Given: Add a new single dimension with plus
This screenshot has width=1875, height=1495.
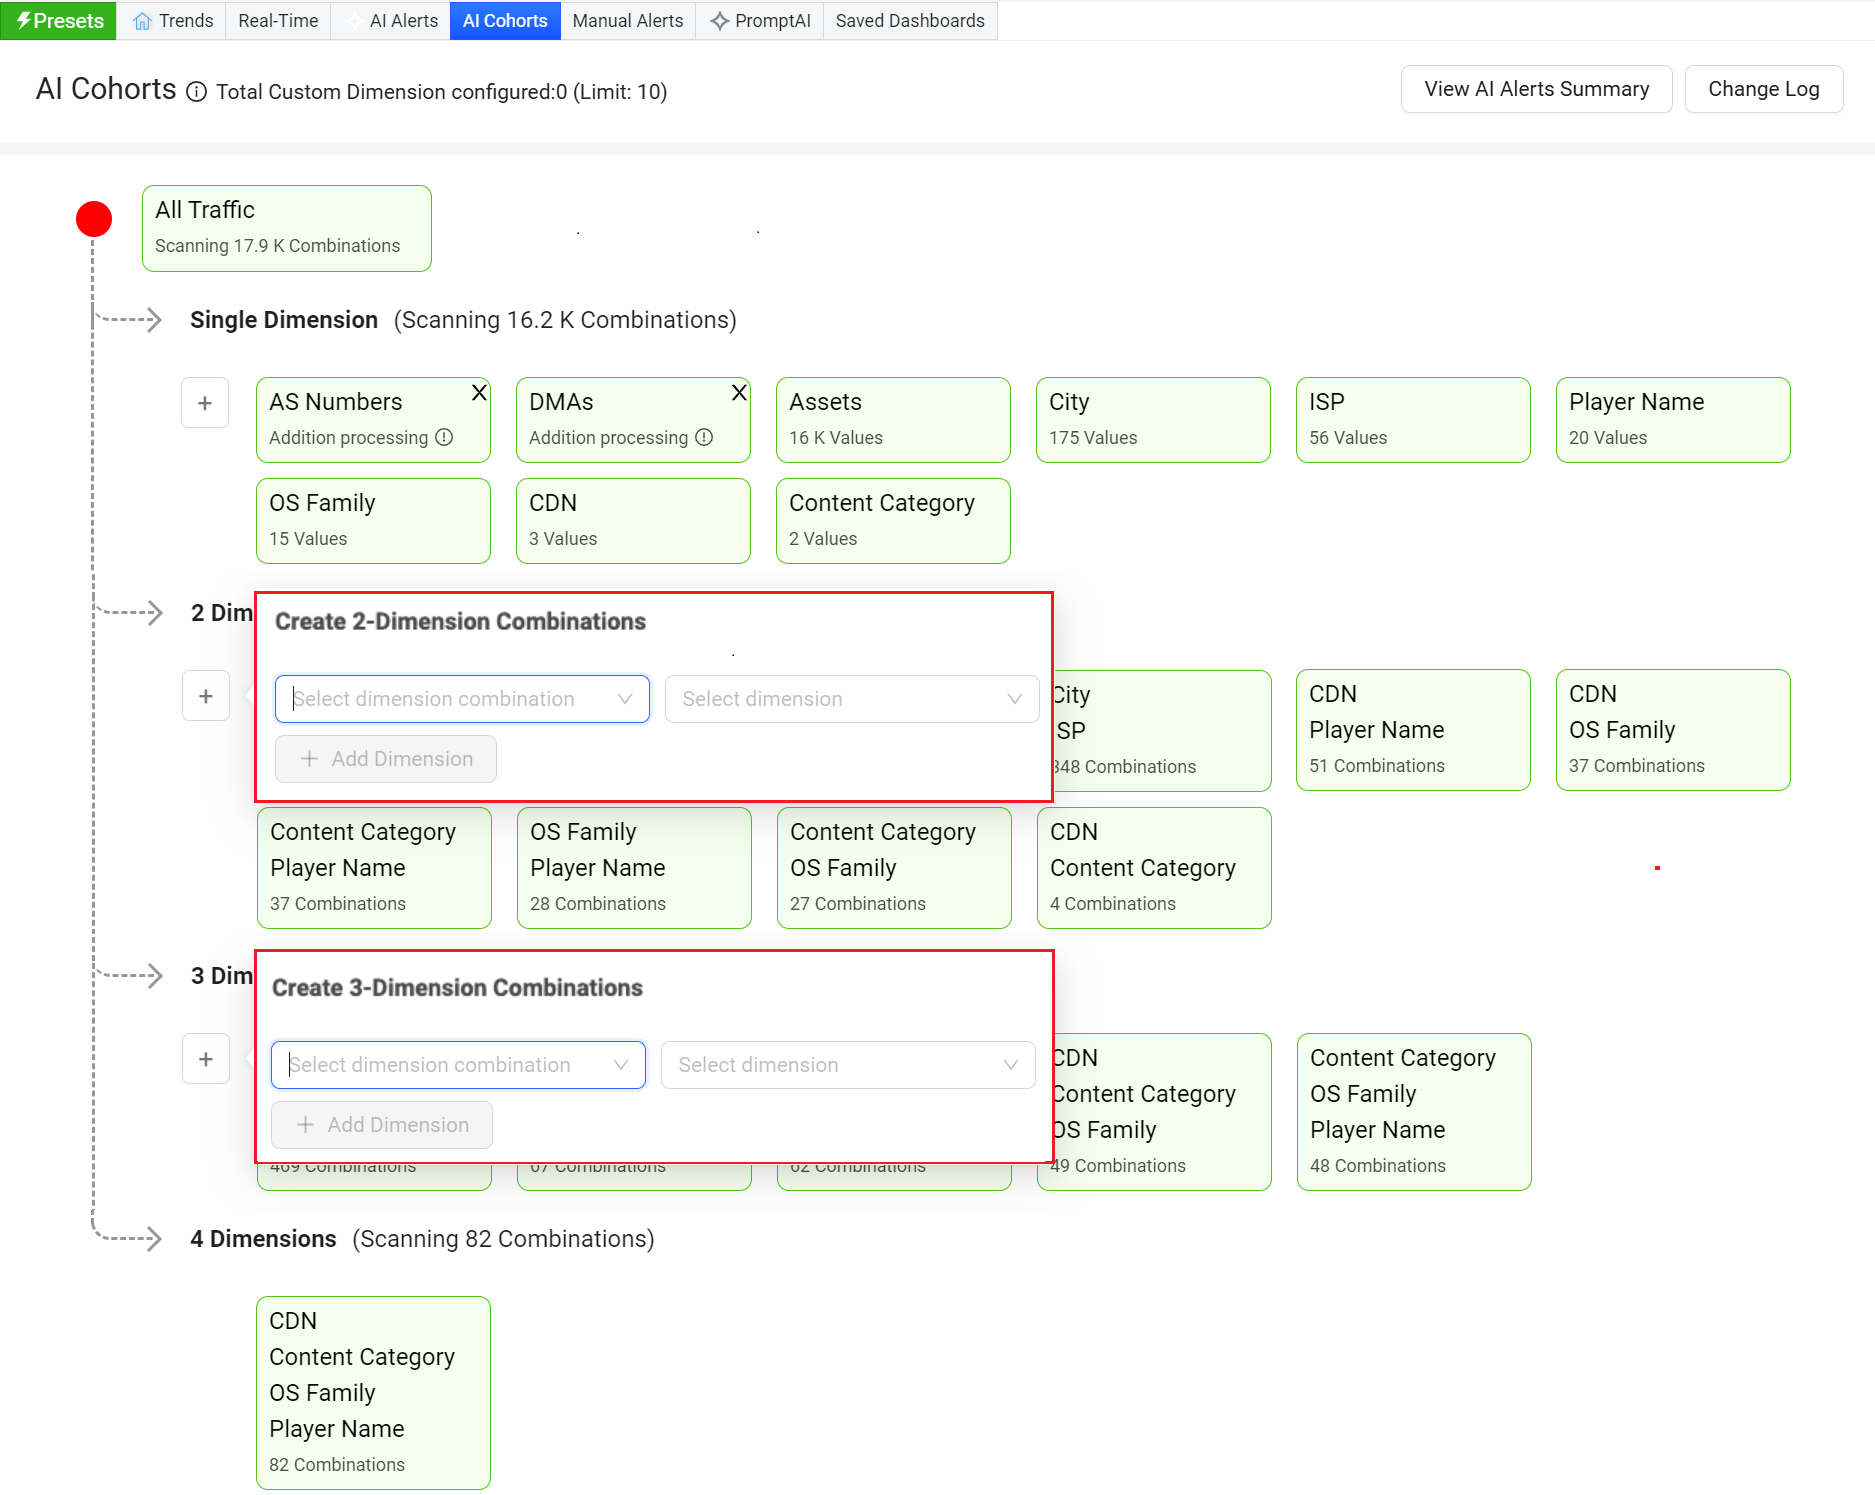Looking at the screenshot, I should [x=205, y=403].
